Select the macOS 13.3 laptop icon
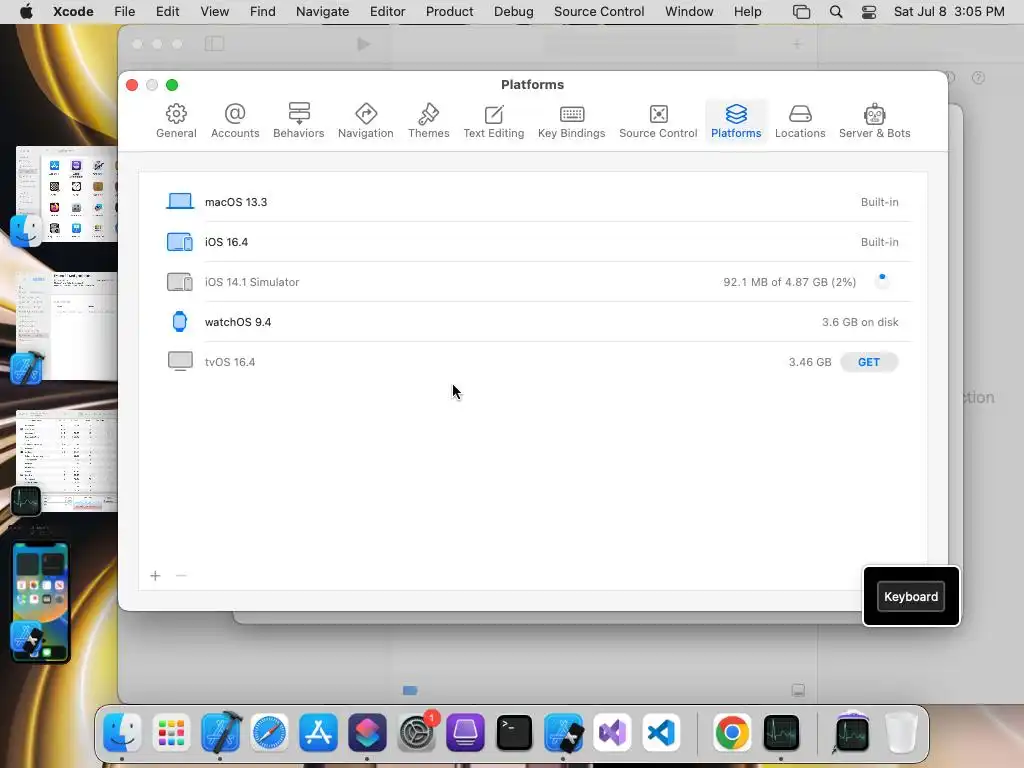 click(x=180, y=201)
